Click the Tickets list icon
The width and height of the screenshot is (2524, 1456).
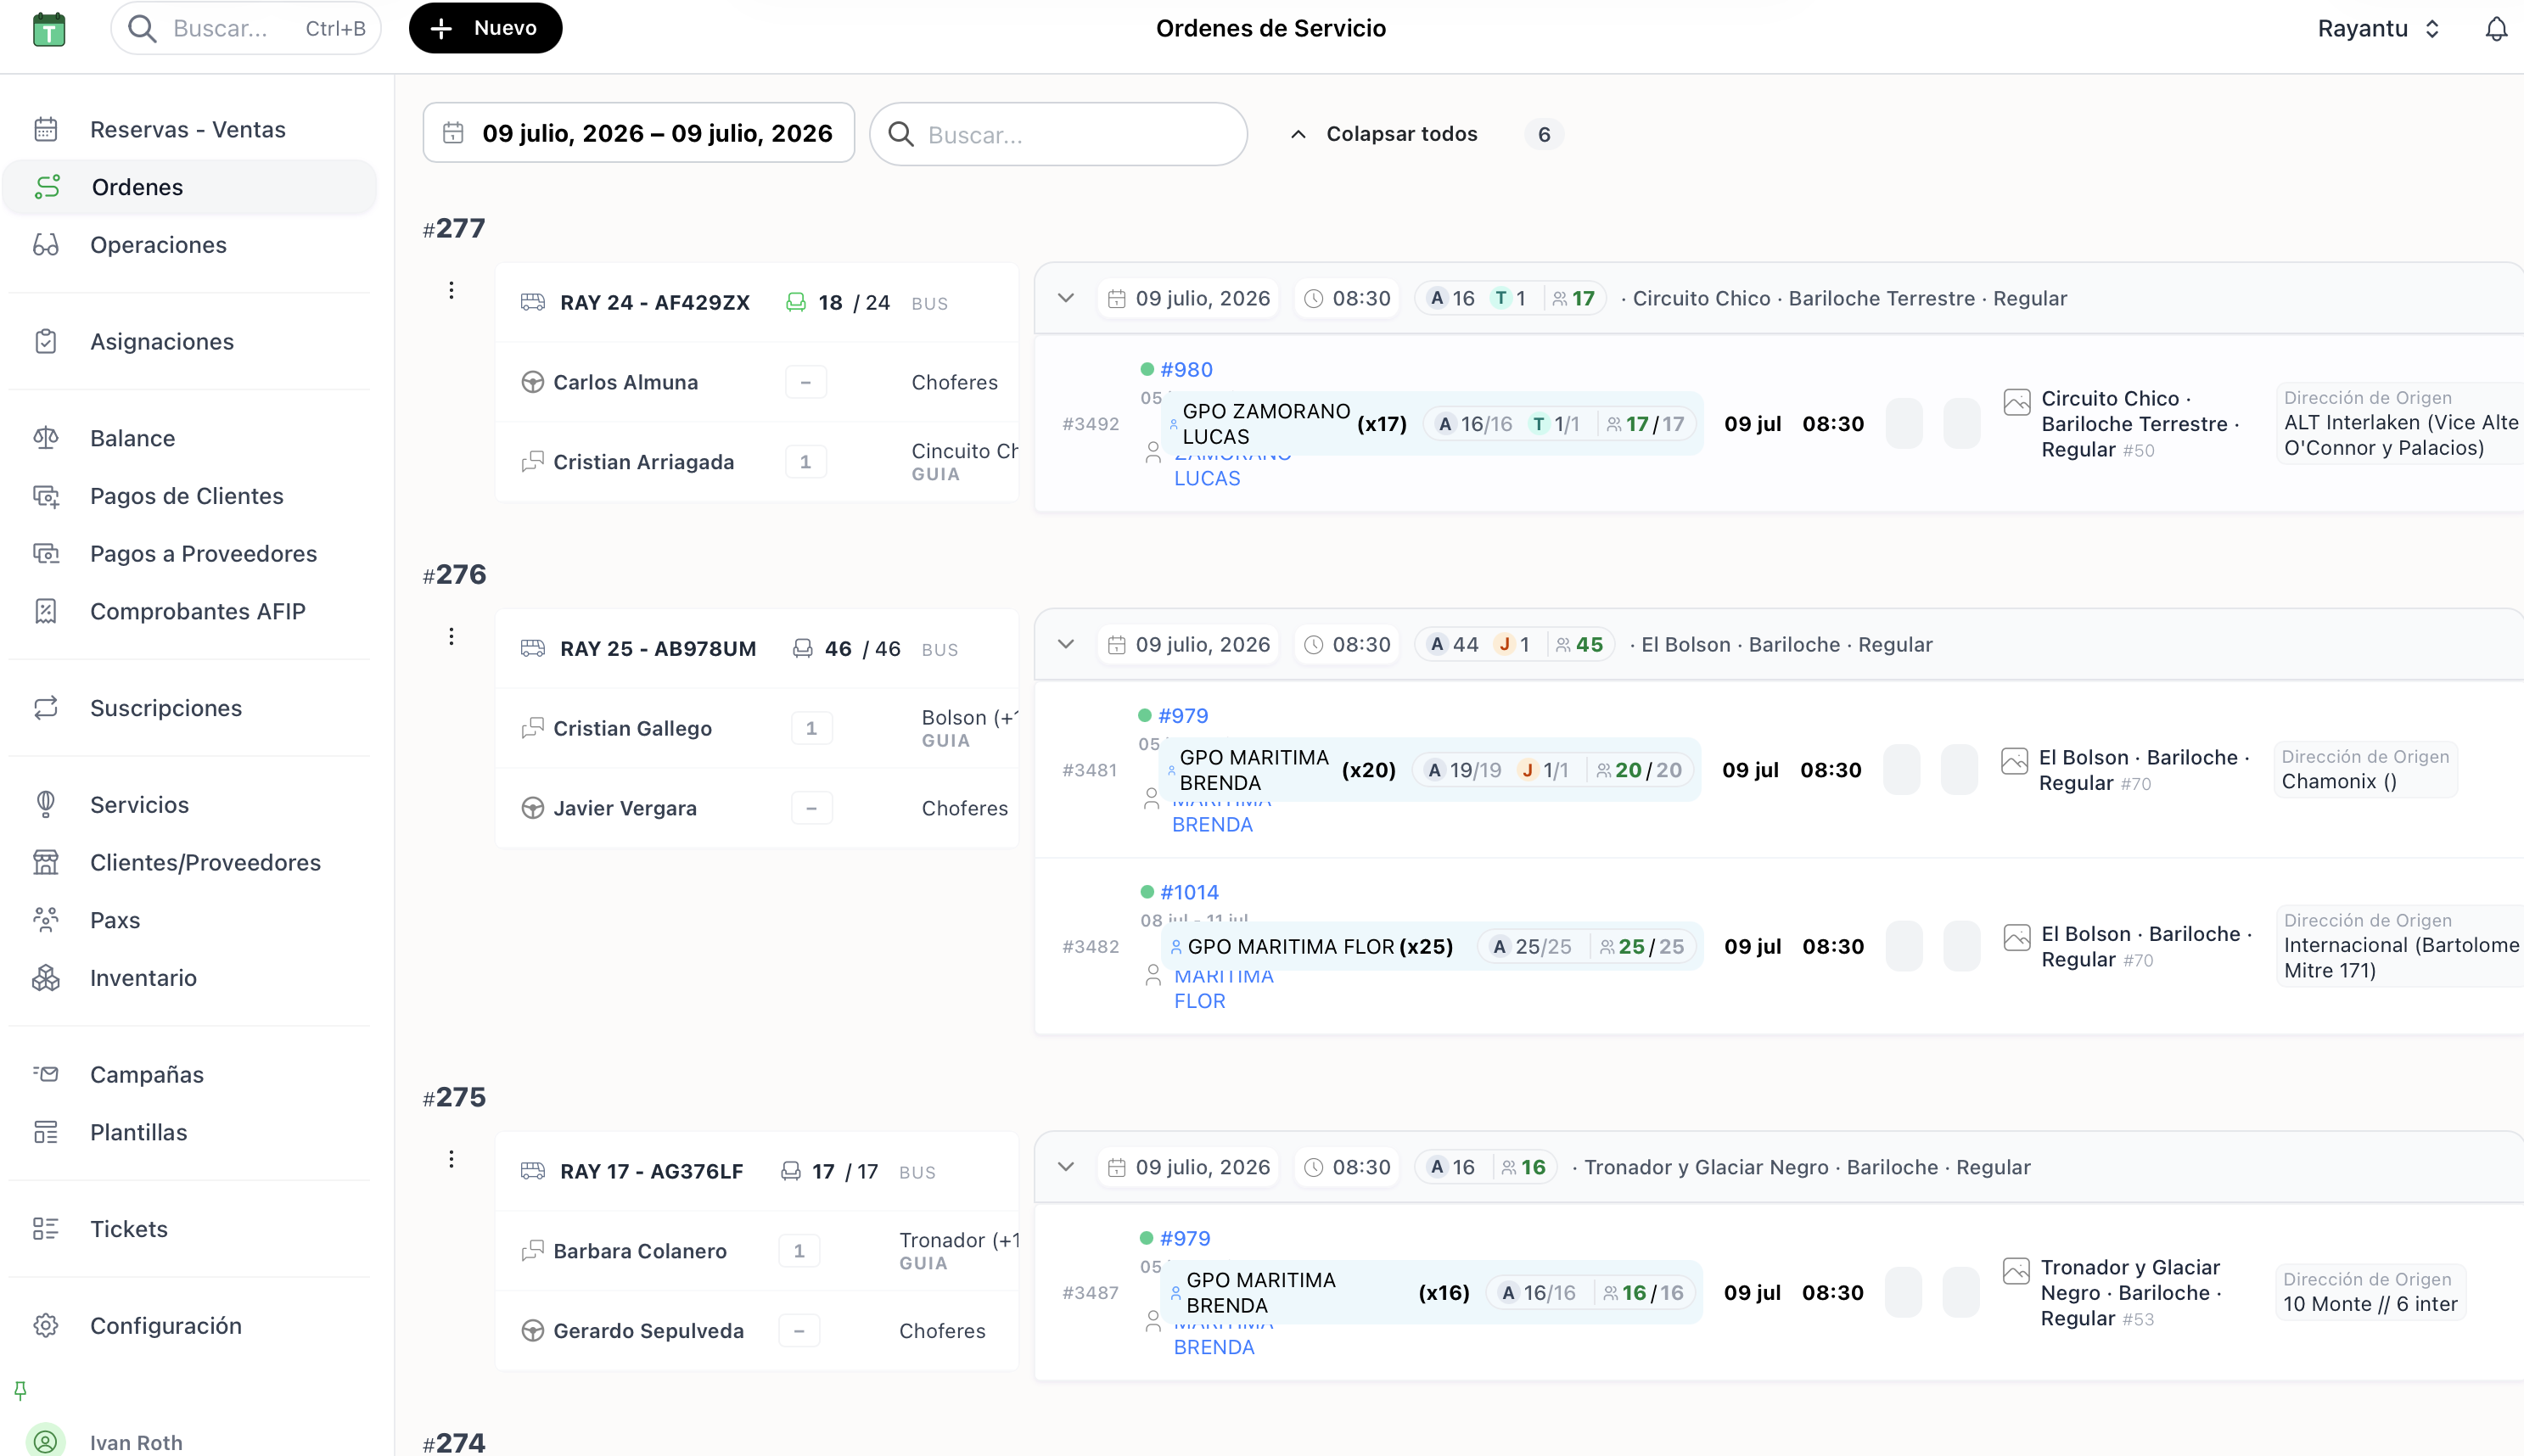click(46, 1229)
